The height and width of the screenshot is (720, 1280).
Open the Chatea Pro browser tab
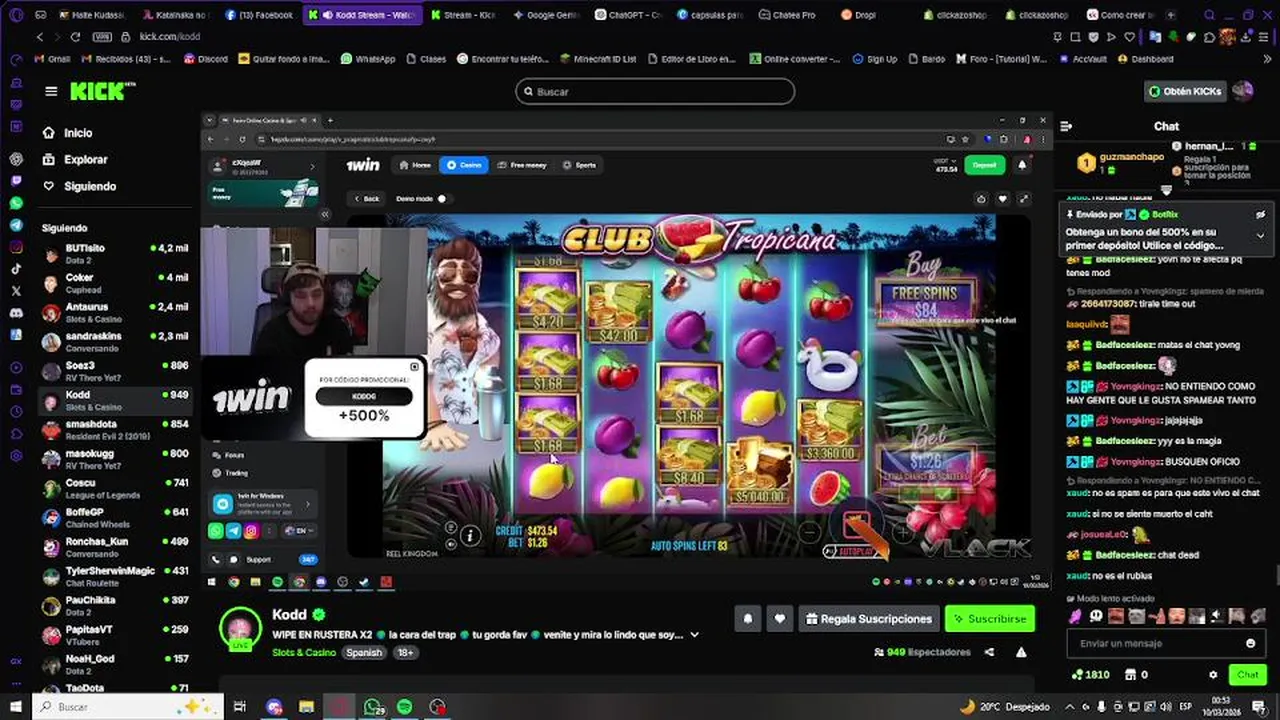tap(786, 15)
